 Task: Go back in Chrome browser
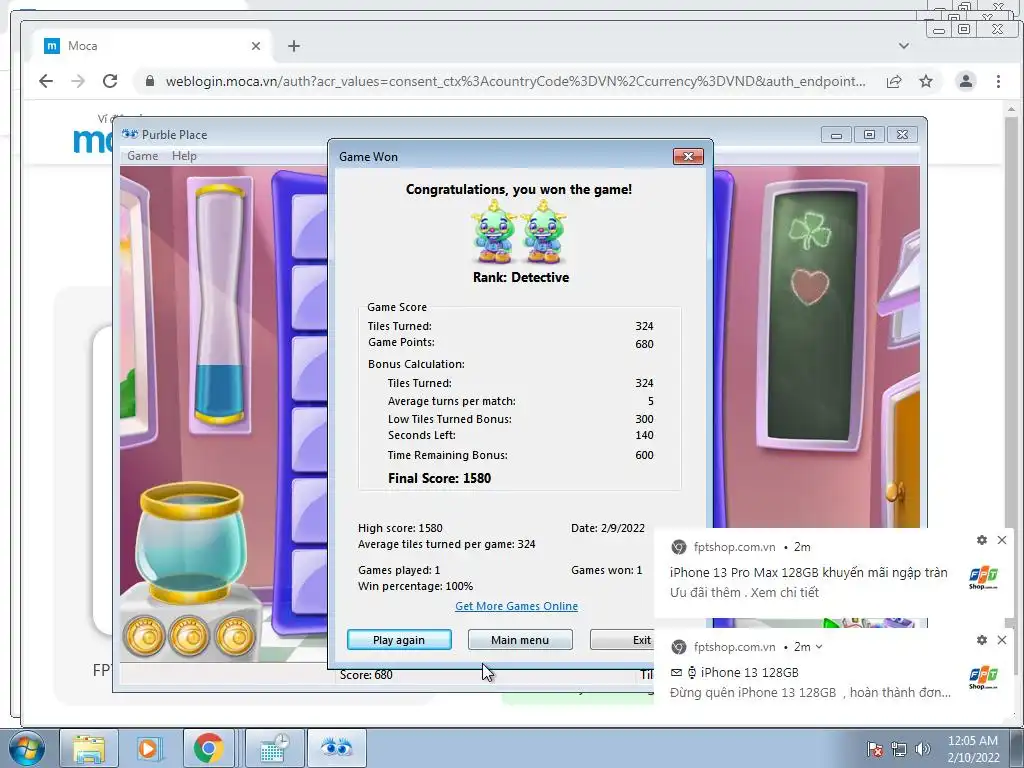pos(46,81)
